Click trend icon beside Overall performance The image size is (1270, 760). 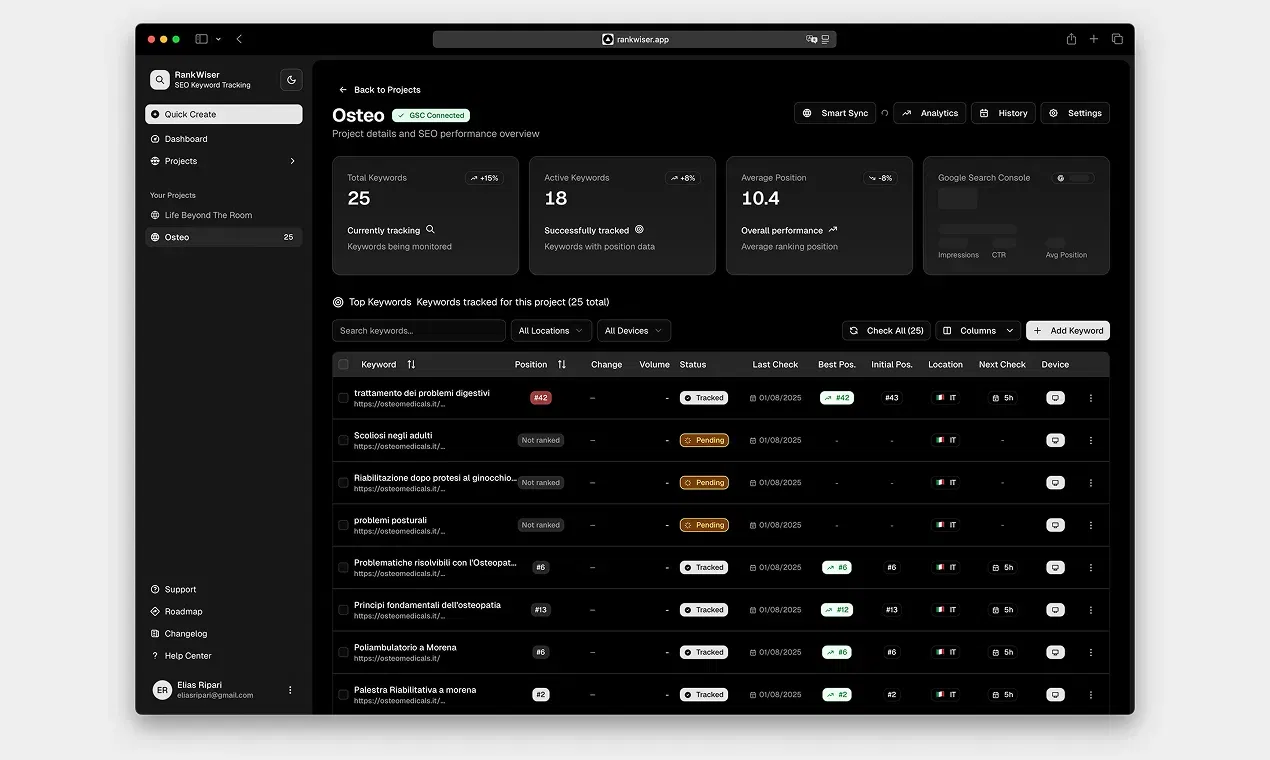[x=833, y=229]
